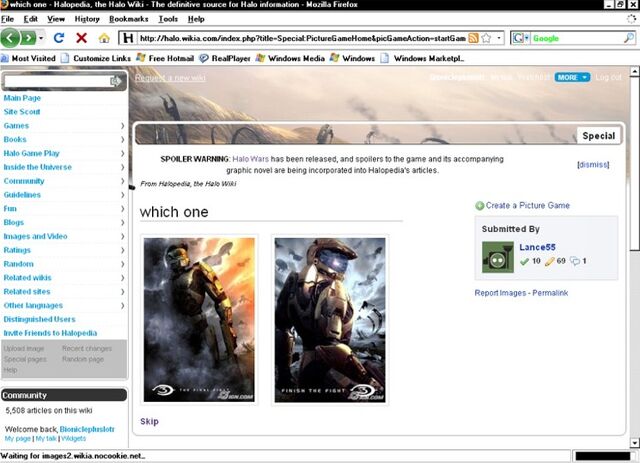
Task: Open the Distinguished Users link
Action: (x=39, y=319)
